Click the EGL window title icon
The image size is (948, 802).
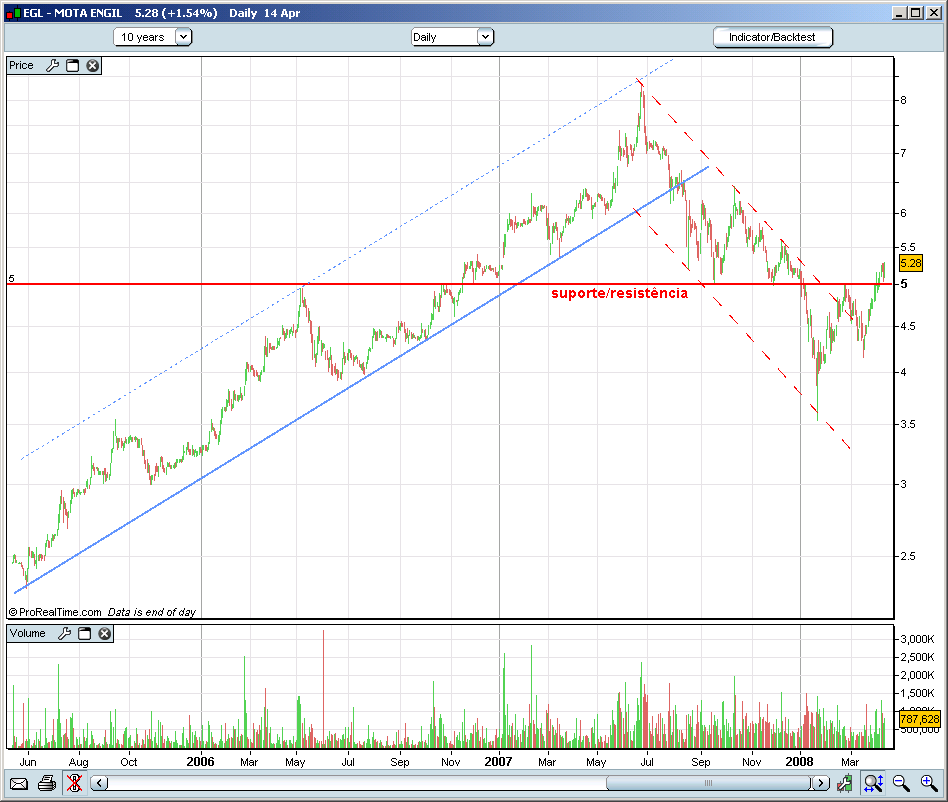(x=13, y=13)
